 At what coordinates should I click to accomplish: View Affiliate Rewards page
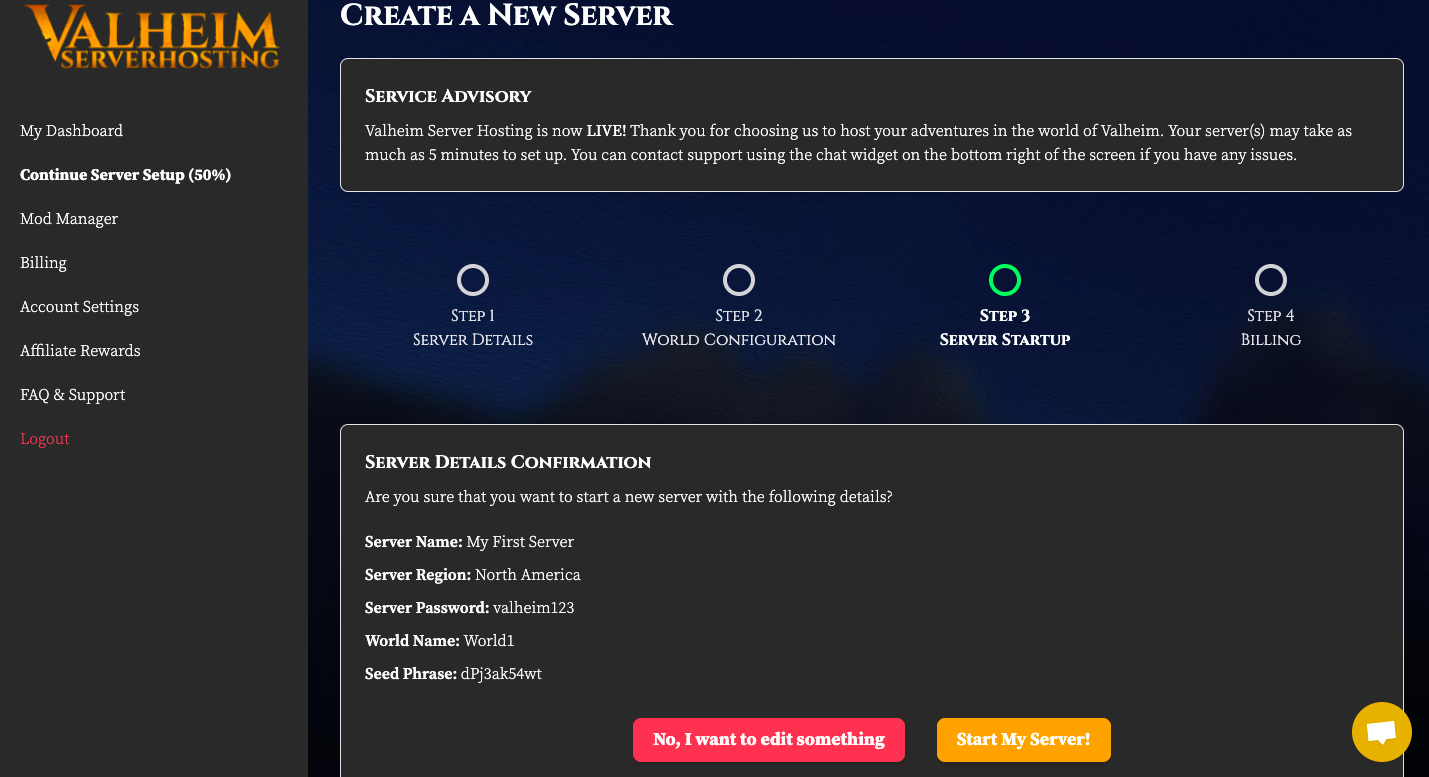click(x=80, y=351)
